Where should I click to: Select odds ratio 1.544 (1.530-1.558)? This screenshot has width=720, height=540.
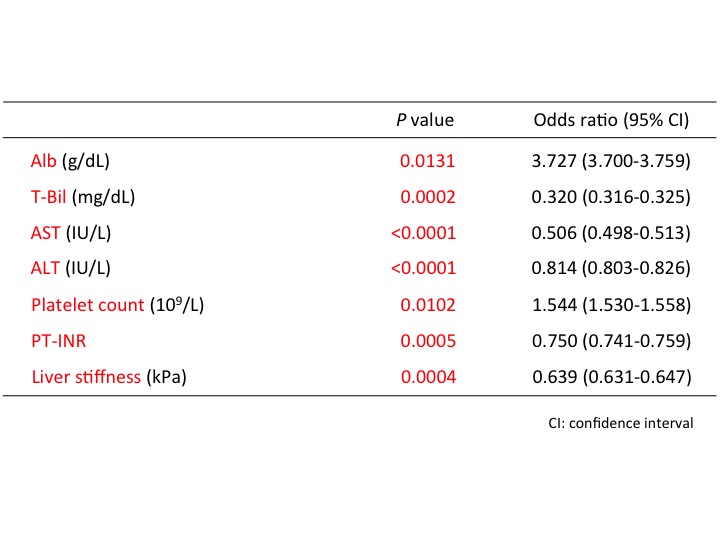(x=611, y=305)
